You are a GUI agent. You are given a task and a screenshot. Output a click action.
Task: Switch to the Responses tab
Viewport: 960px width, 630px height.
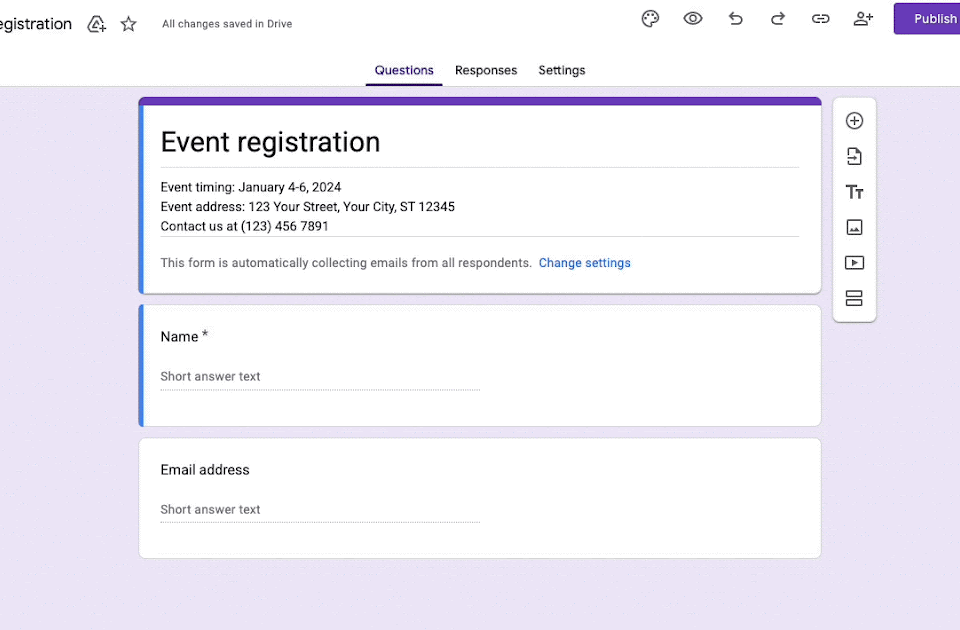(486, 70)
